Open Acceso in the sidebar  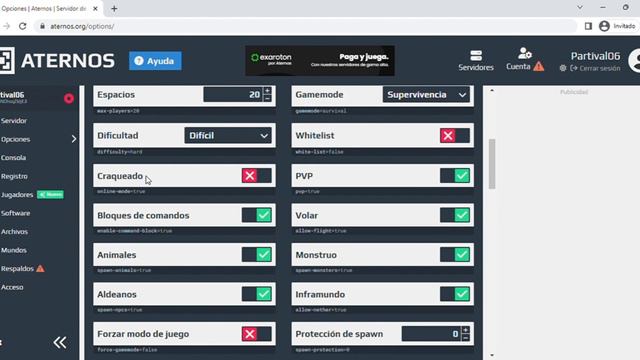[x=12, y=287]
